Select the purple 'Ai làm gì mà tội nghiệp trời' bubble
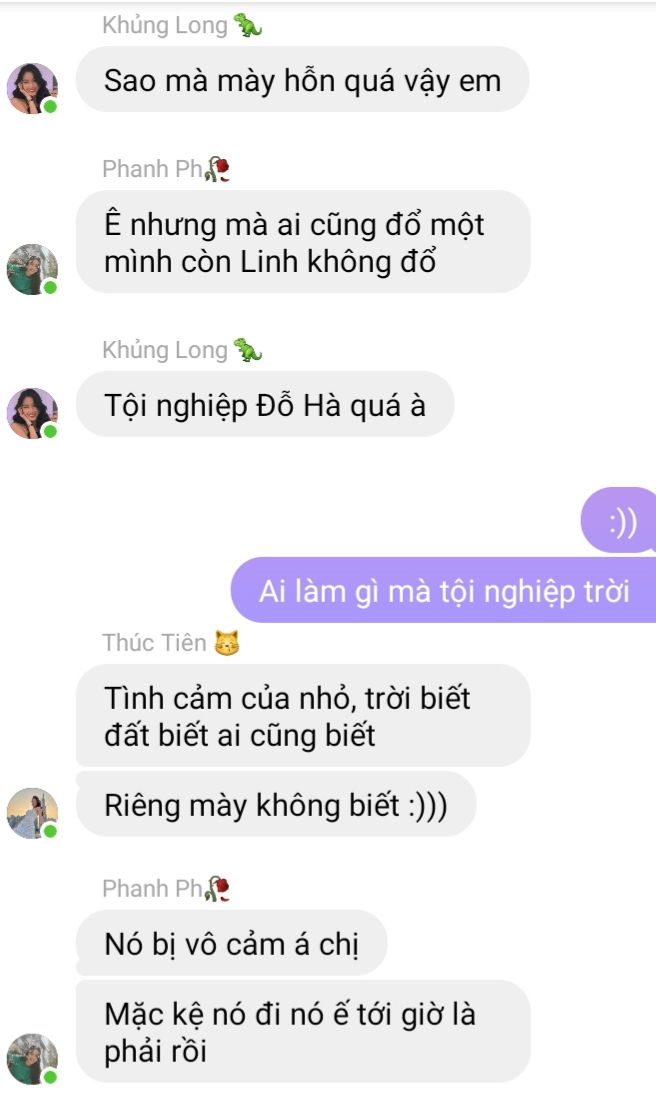 (x=443, y=591)
